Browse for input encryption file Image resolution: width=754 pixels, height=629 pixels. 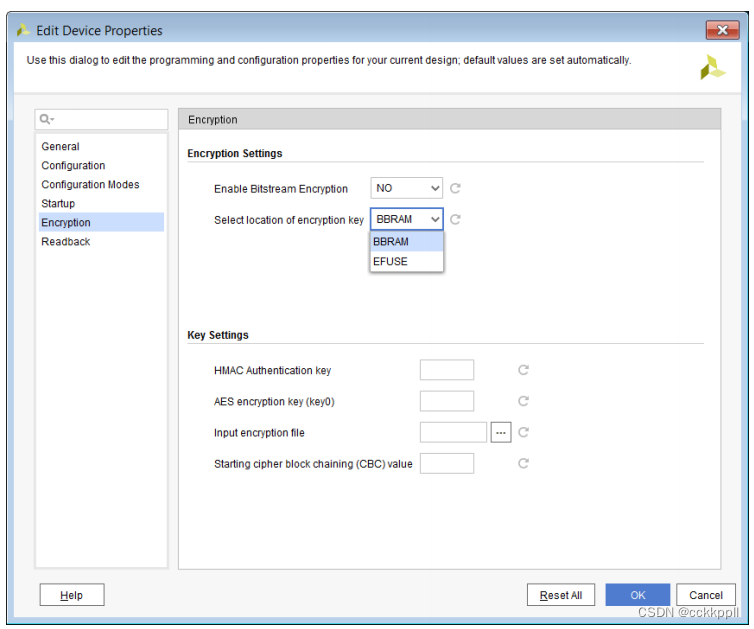(501, 432)
